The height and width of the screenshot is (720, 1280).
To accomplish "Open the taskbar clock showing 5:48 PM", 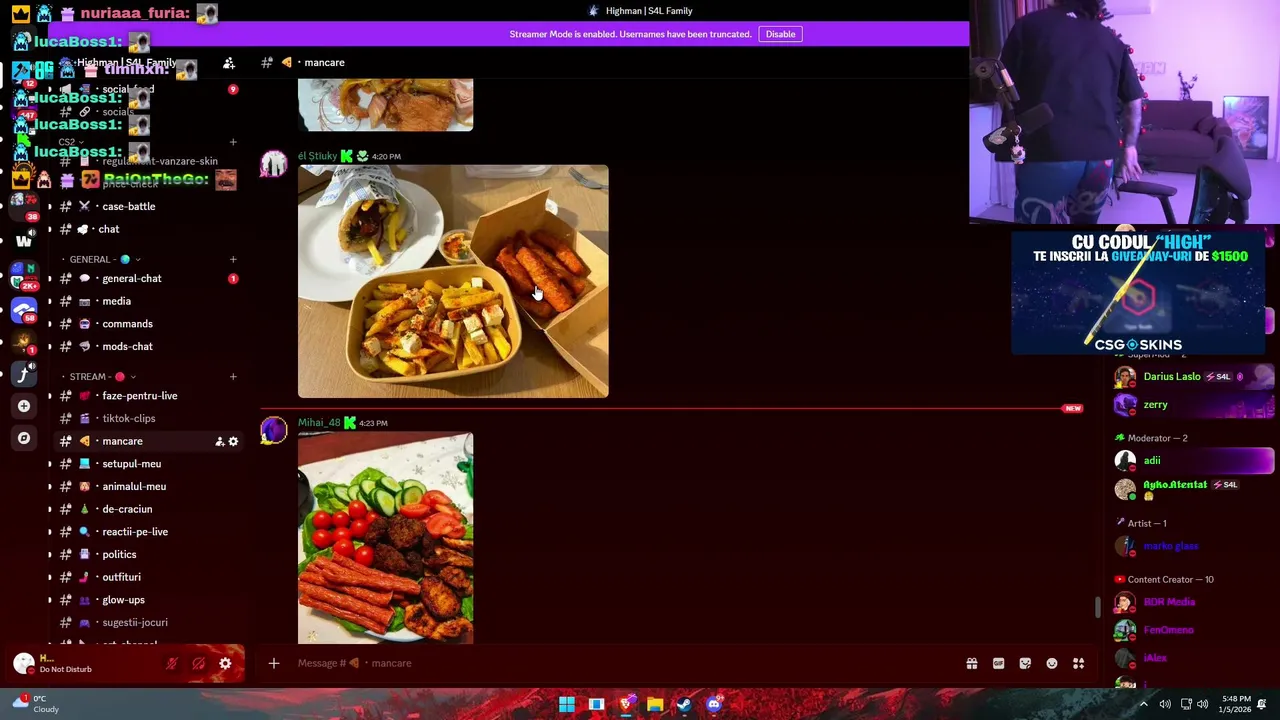I will (1236, 704).
